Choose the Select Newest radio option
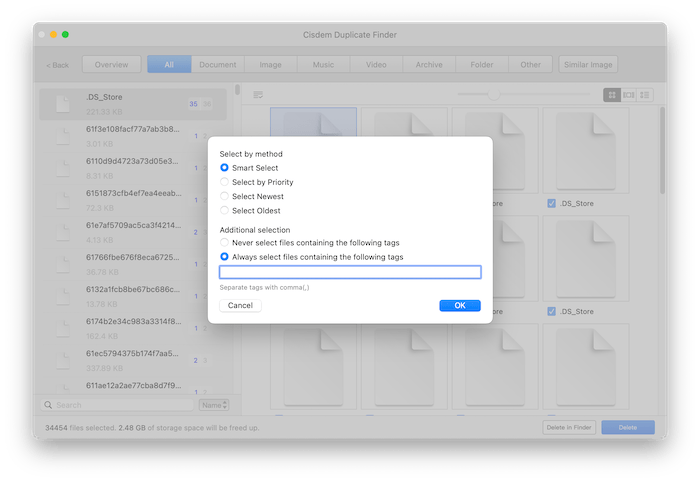 (x=225, y=197)
